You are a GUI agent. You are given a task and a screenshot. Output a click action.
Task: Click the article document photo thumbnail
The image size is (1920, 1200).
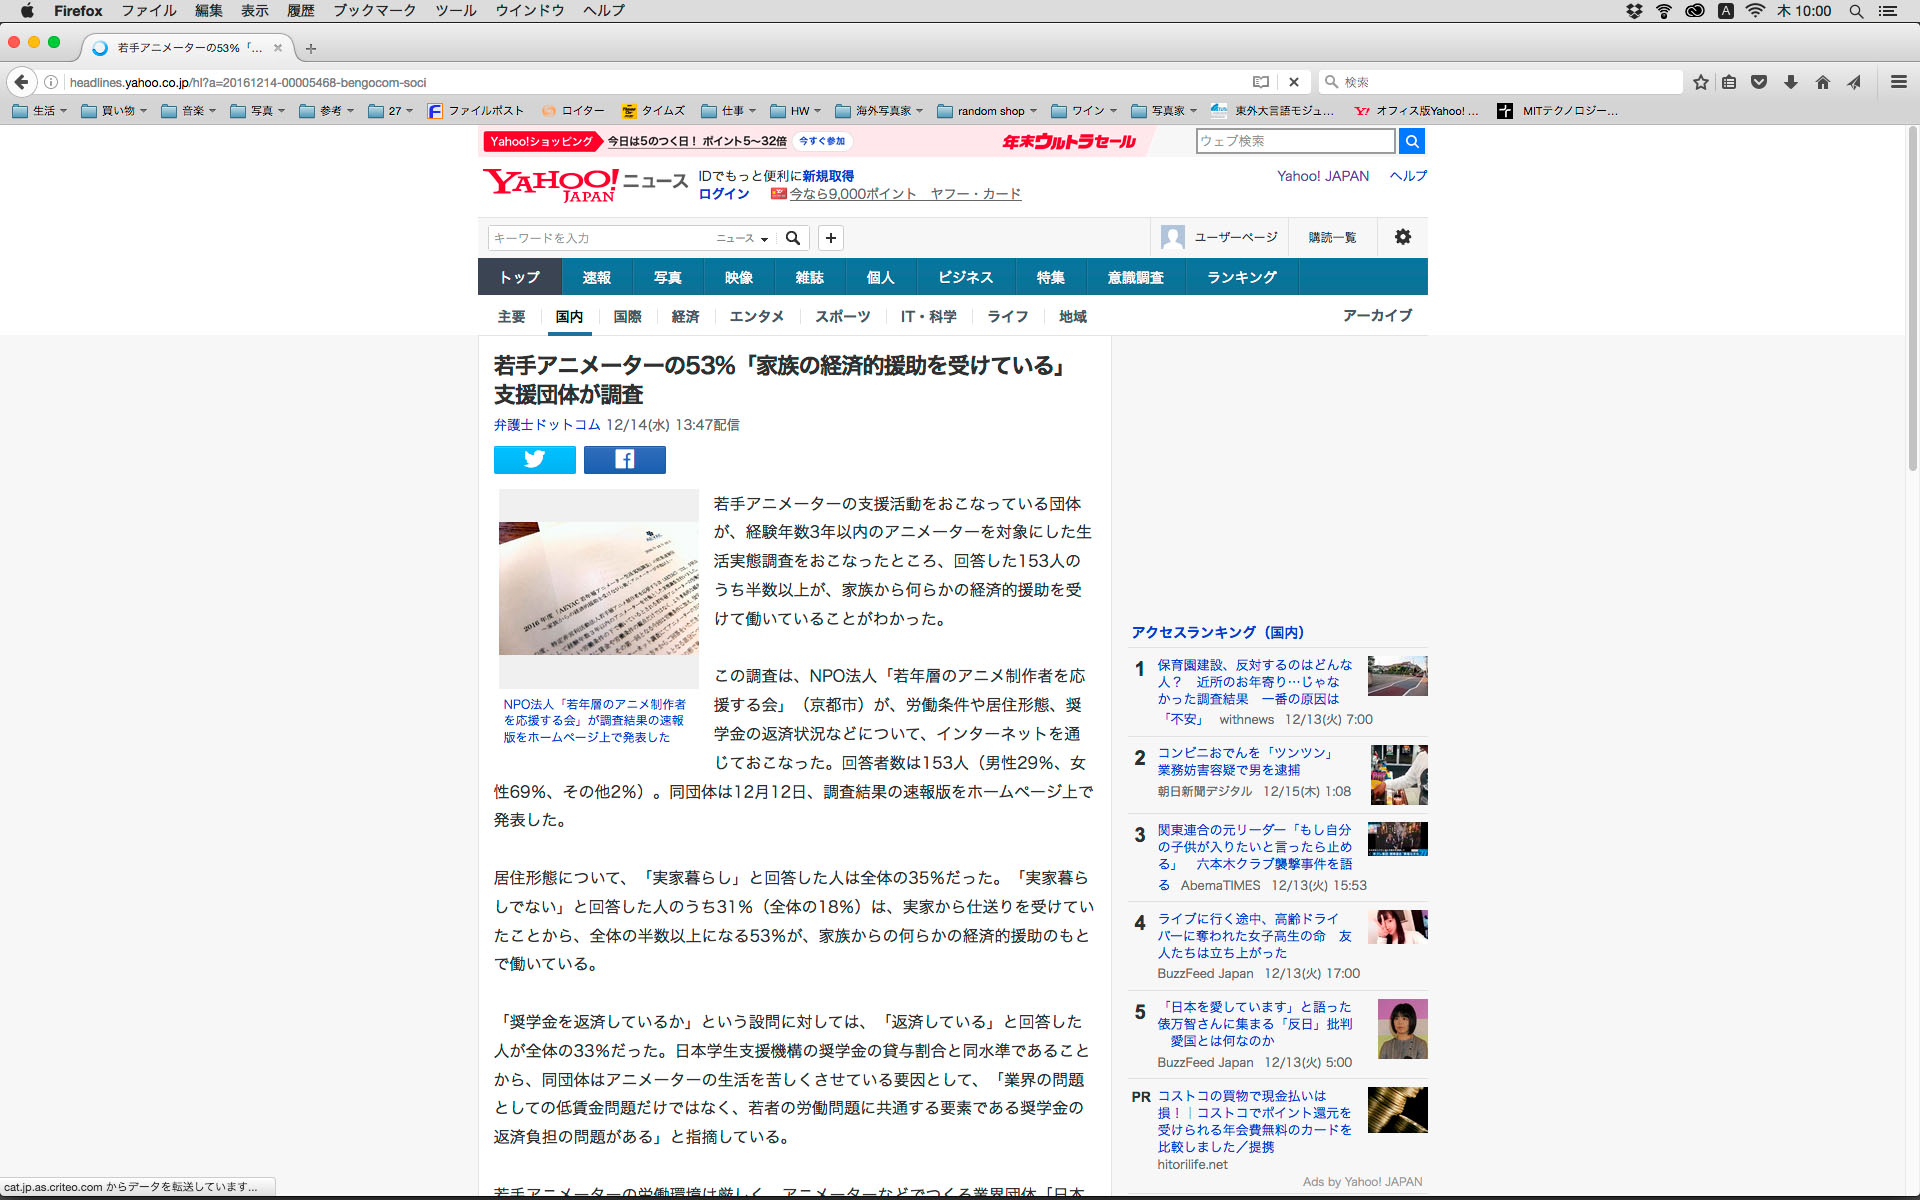[598, 587]
